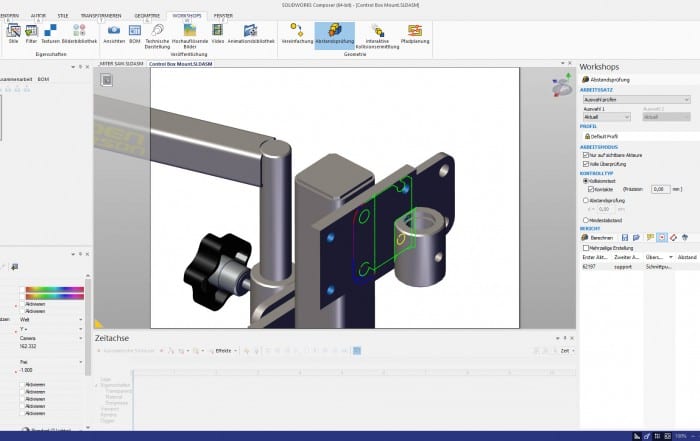Click the Präzision value input field
700x441 pixels.
coord(660,189)
